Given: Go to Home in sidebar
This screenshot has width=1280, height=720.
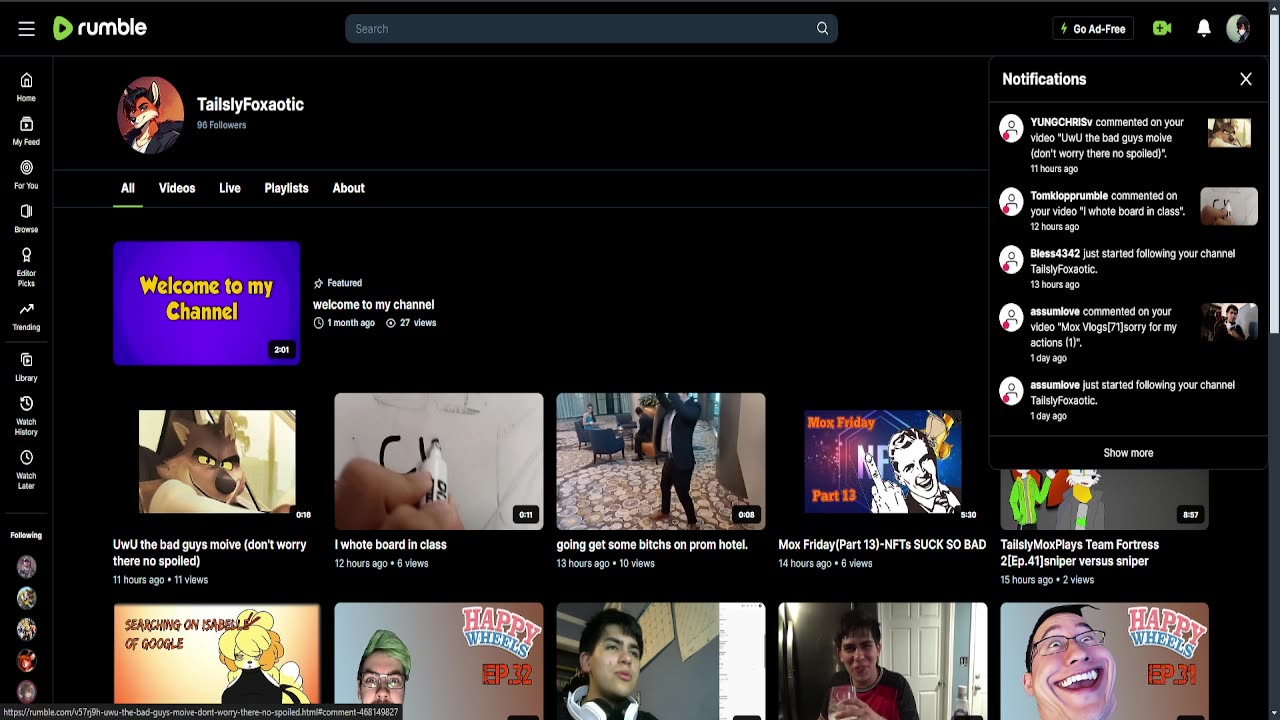Looking at the screenshot, I should (26, 87).
